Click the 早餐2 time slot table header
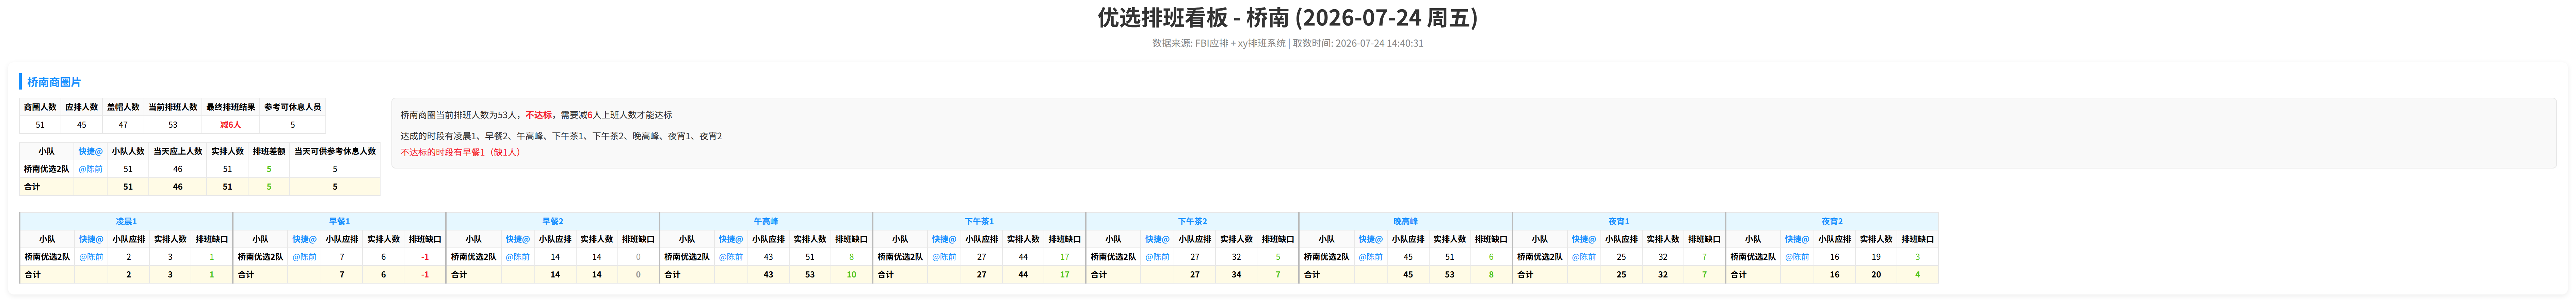 click(x=553, y=221)
